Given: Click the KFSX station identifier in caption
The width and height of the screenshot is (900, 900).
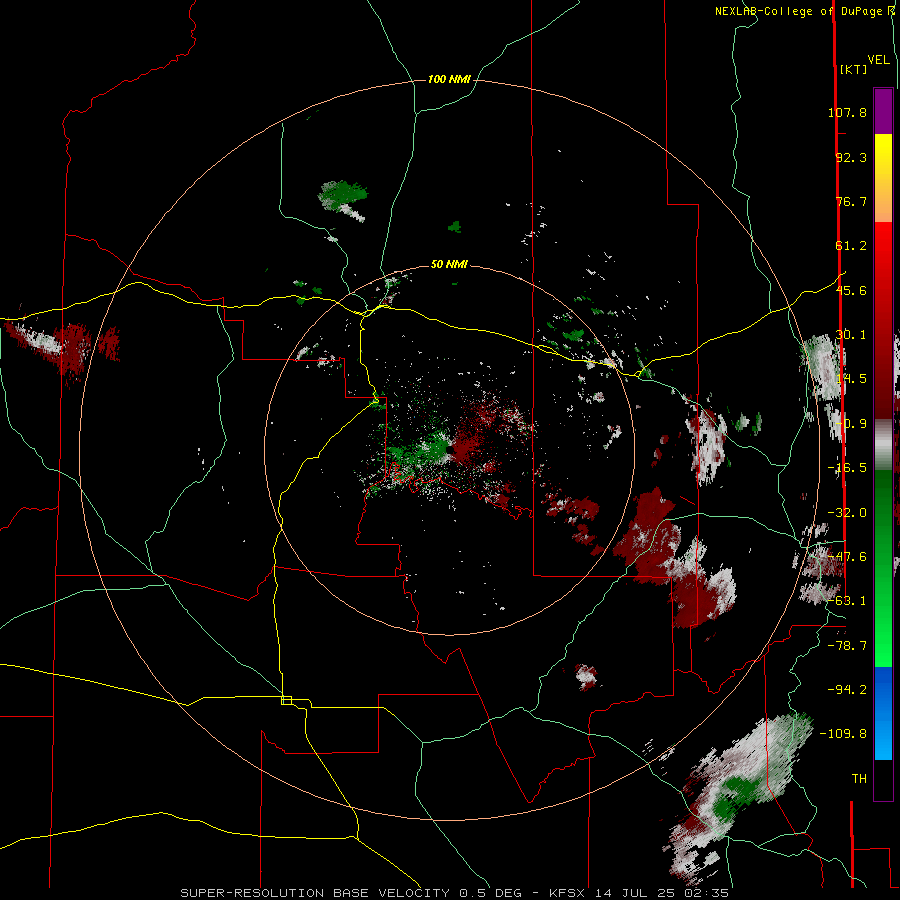Looking at the screenshot, I should click(568, 893).
